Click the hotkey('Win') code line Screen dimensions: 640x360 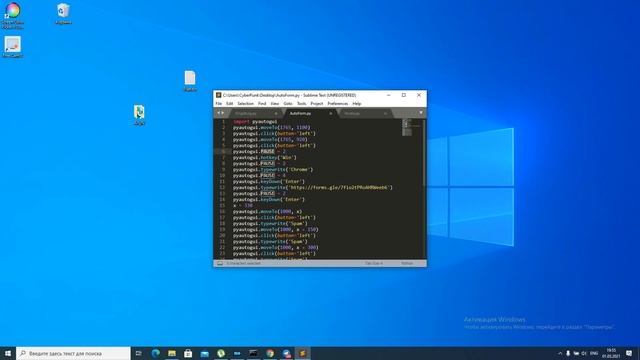264,158
